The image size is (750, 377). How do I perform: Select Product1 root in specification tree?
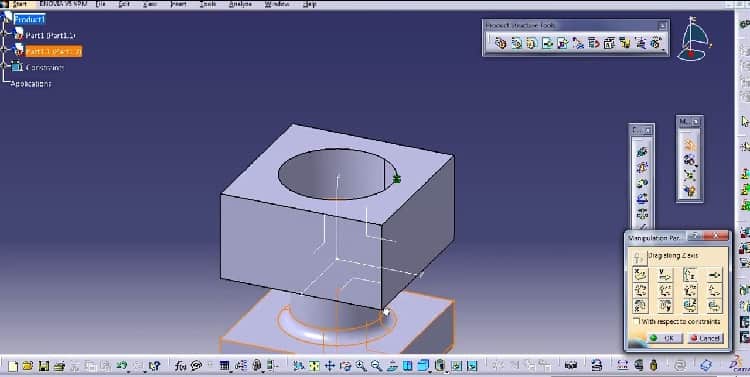coord(30,19)
